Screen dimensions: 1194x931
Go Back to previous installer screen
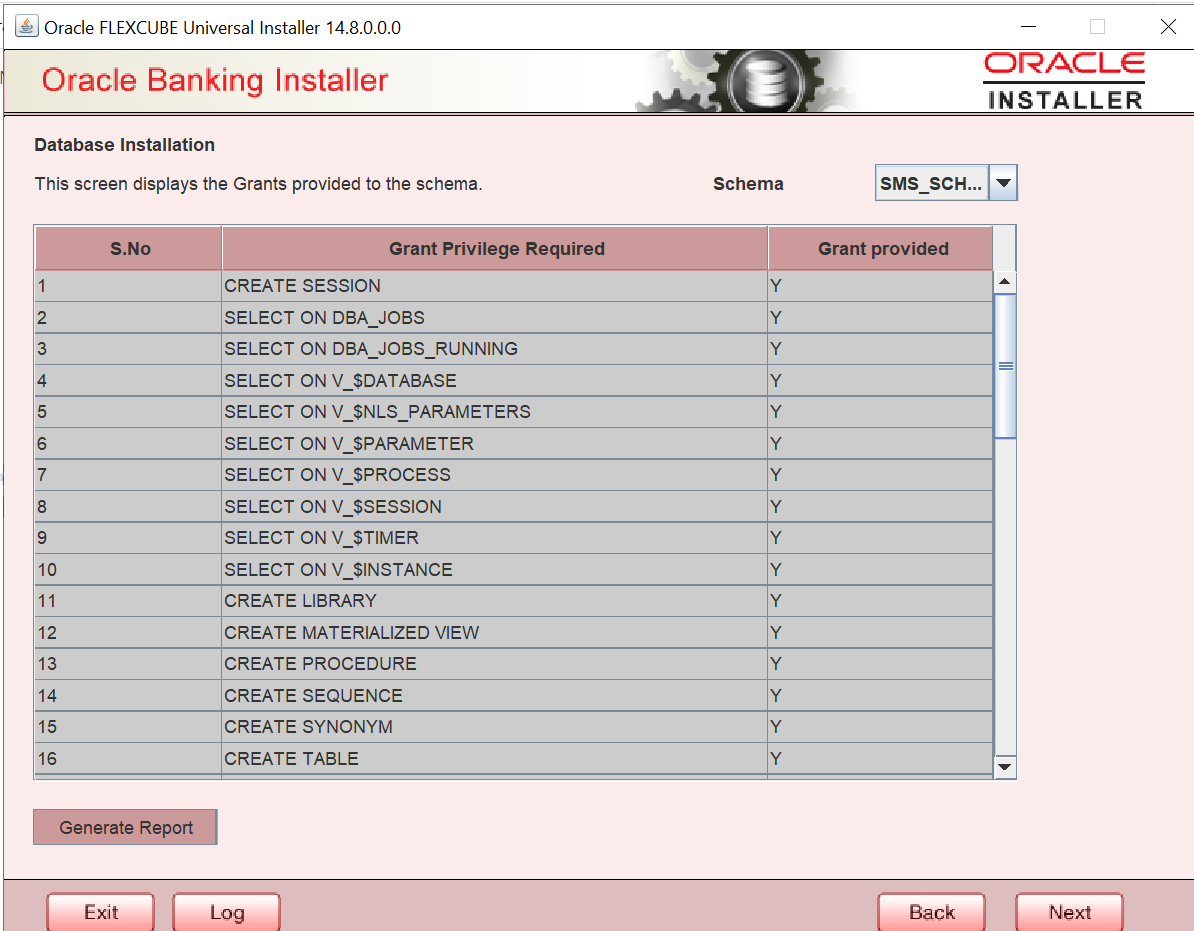tap(931, 912)
